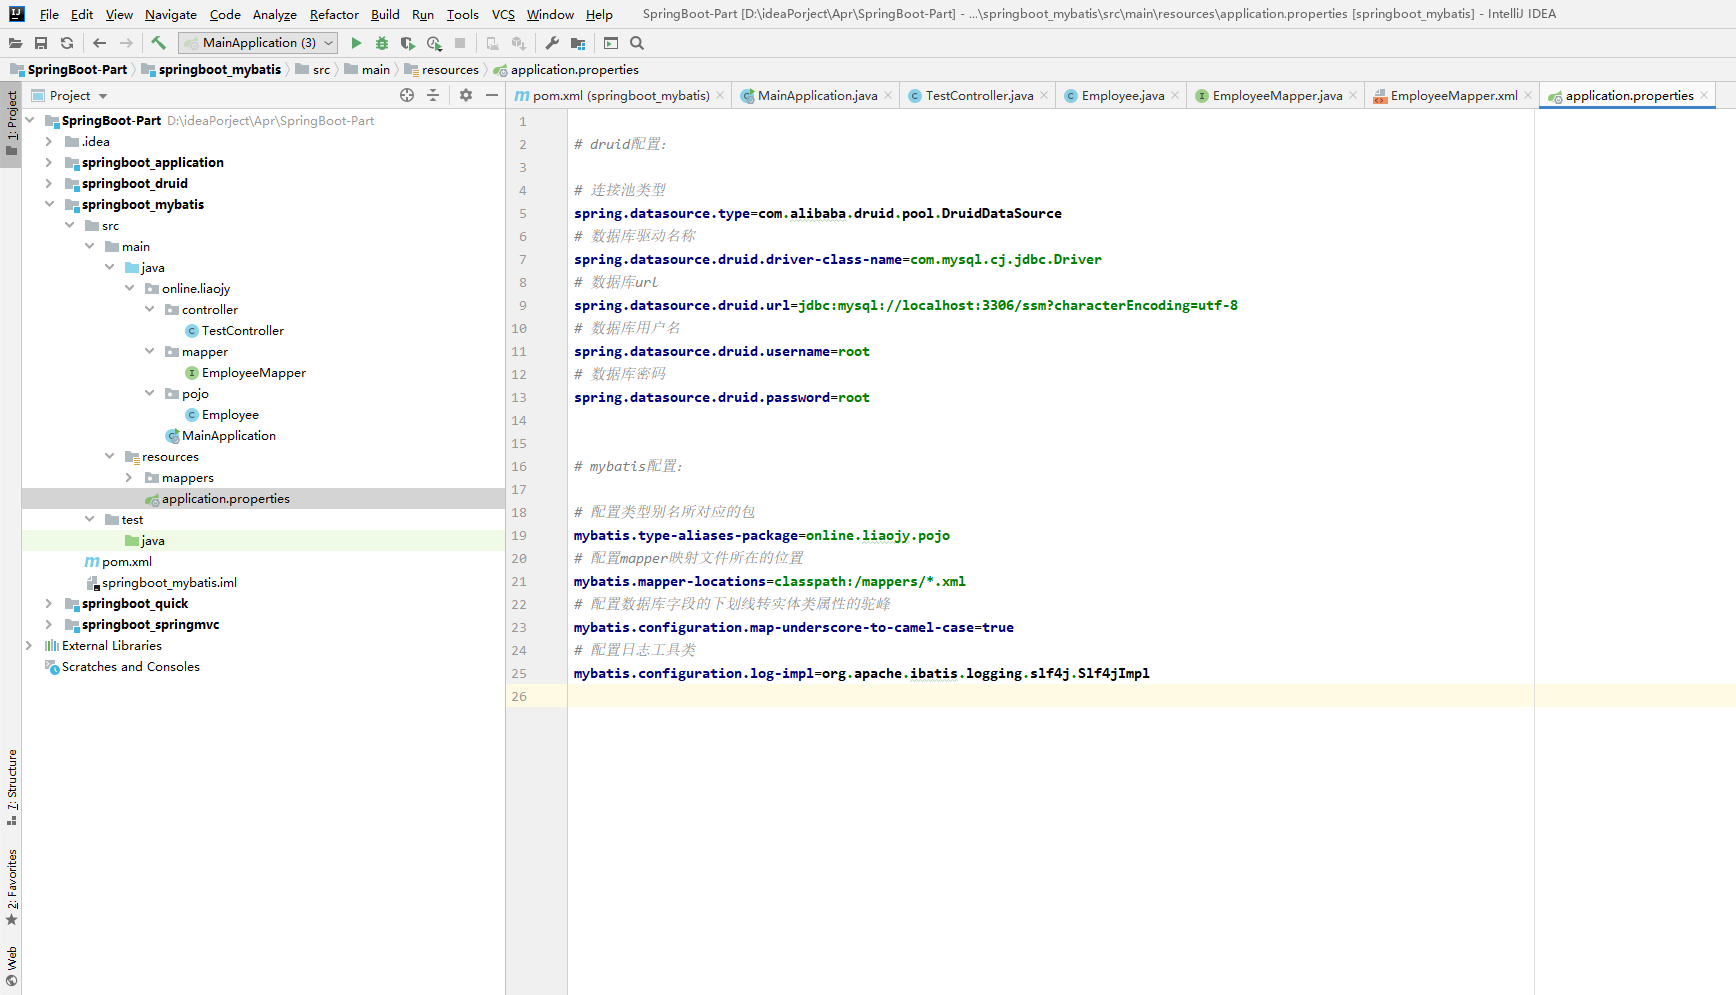
Task: Switch to EmployeeMapper.java tab
Action: click(1276, 95)
